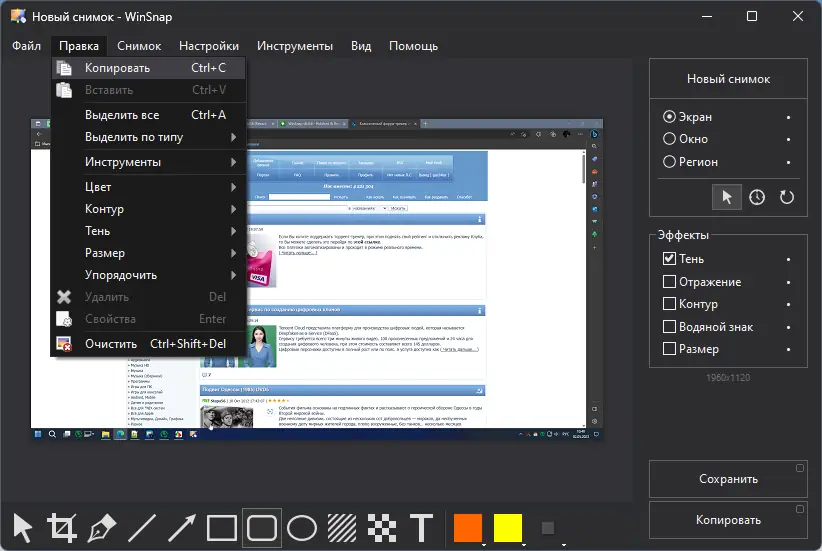The height and width of the screenshot is (551, 822).
Task: Open the Настройки menu
Action: [209, 46]
